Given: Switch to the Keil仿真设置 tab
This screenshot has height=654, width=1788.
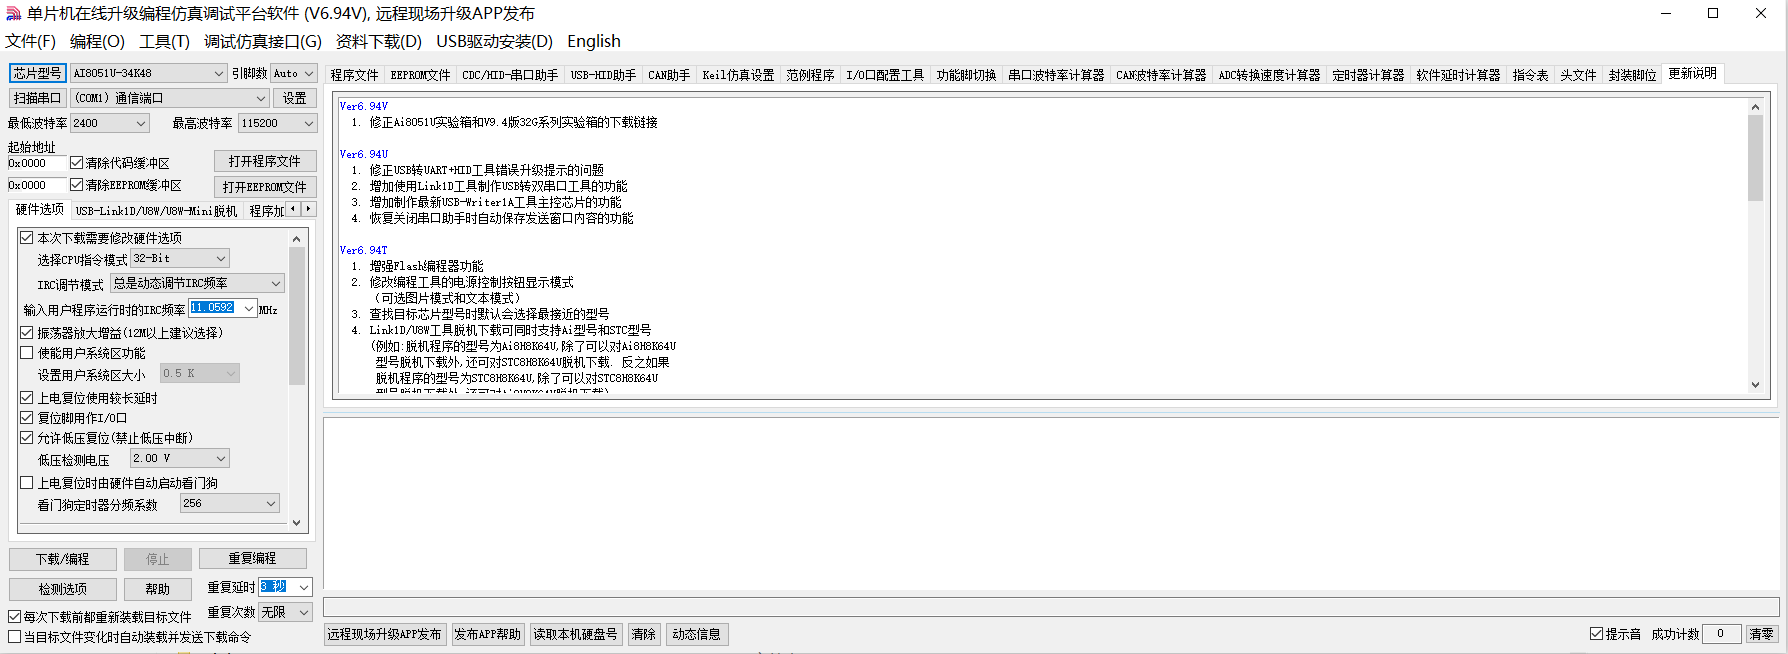Looking at the screenshot, I should coord(738,75).
